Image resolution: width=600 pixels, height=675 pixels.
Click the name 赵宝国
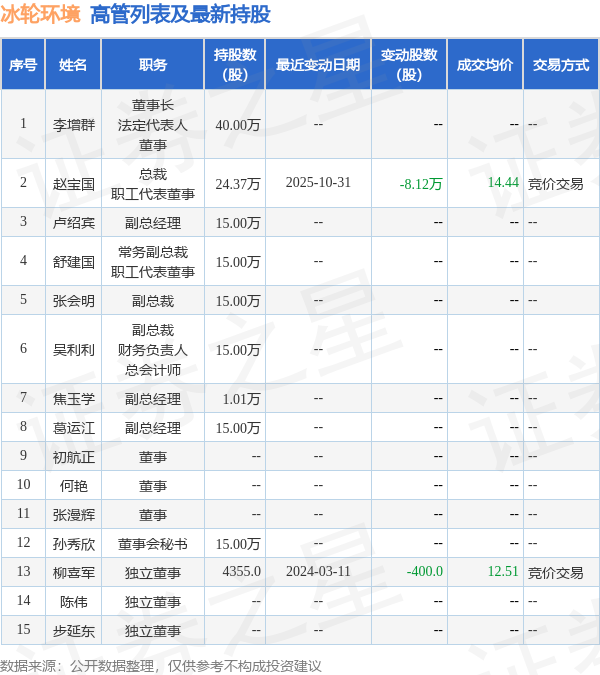(74, 184)
